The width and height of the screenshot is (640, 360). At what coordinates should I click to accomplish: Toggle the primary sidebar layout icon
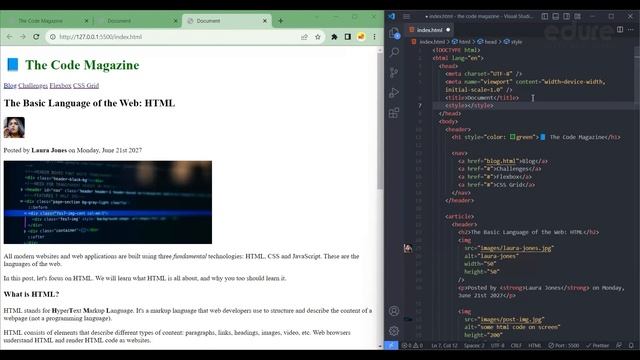pyautogui.click(x=544, y=16)
